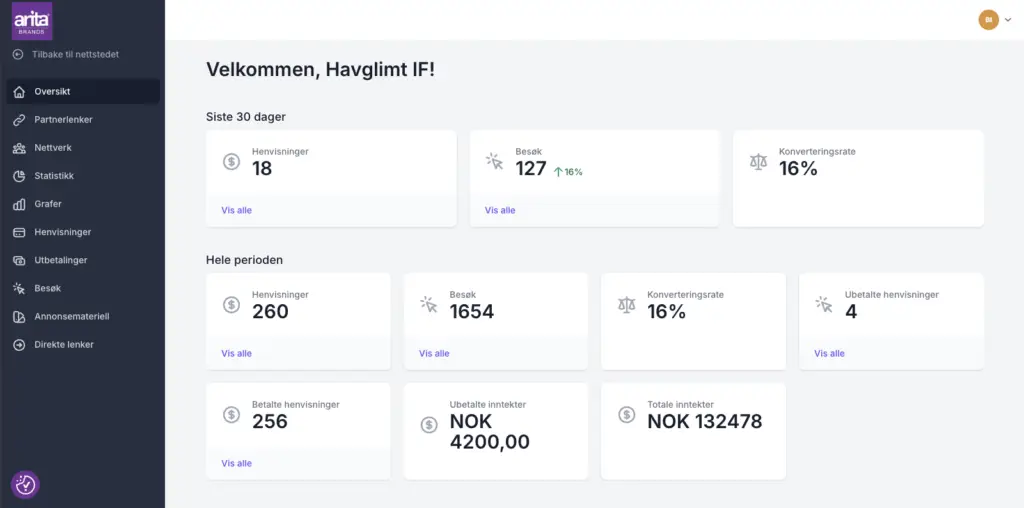Click the Arita Brands logo

pos(32,20)
